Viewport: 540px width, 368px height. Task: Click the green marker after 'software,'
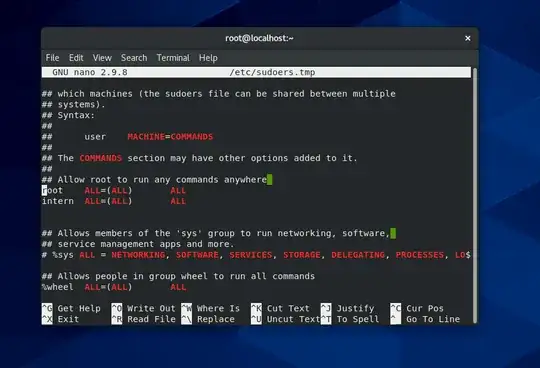click(x=393, y=233)
